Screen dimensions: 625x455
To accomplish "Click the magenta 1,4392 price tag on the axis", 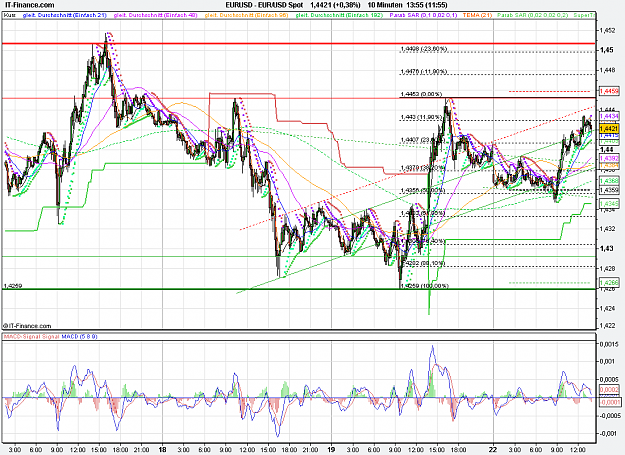I will 609,159.
